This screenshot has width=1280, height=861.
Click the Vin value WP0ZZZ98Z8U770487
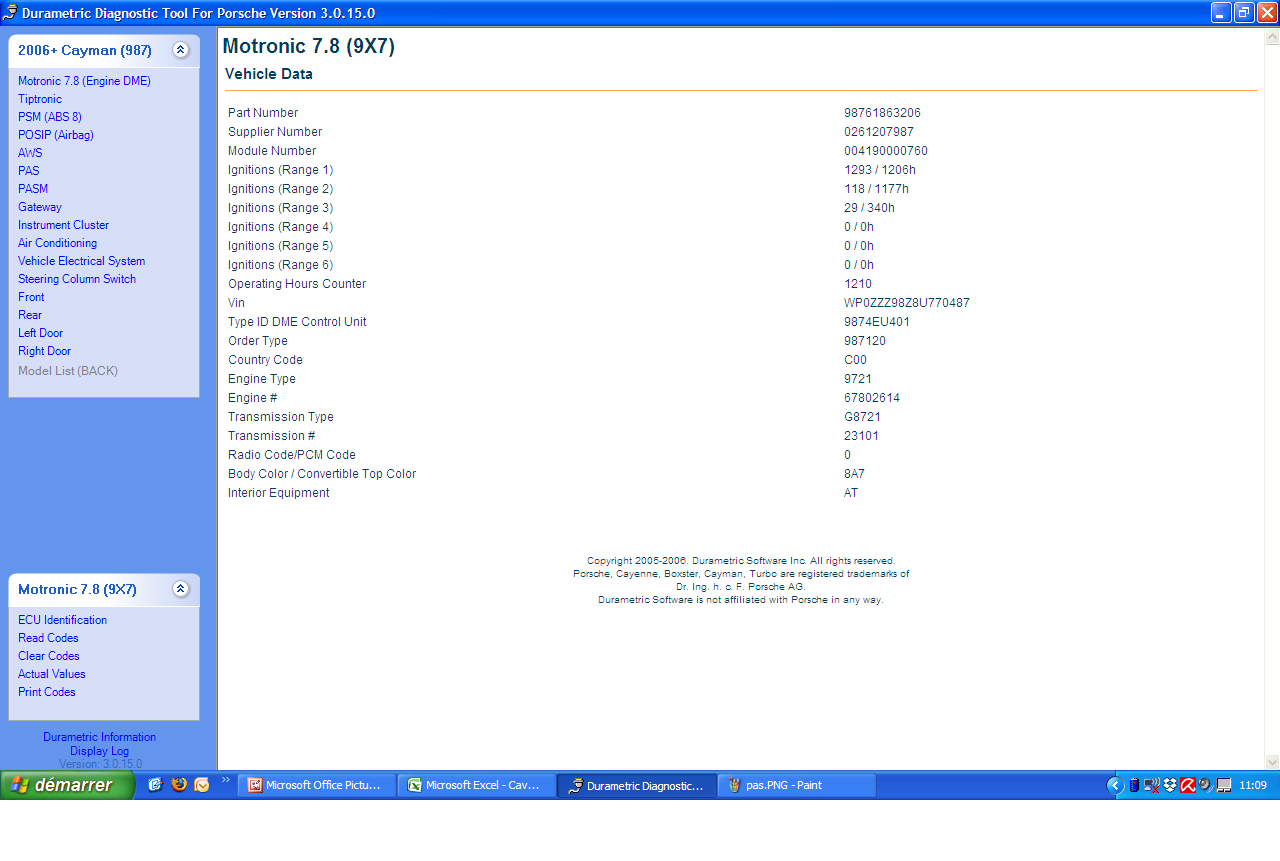(x=906, y=303)
